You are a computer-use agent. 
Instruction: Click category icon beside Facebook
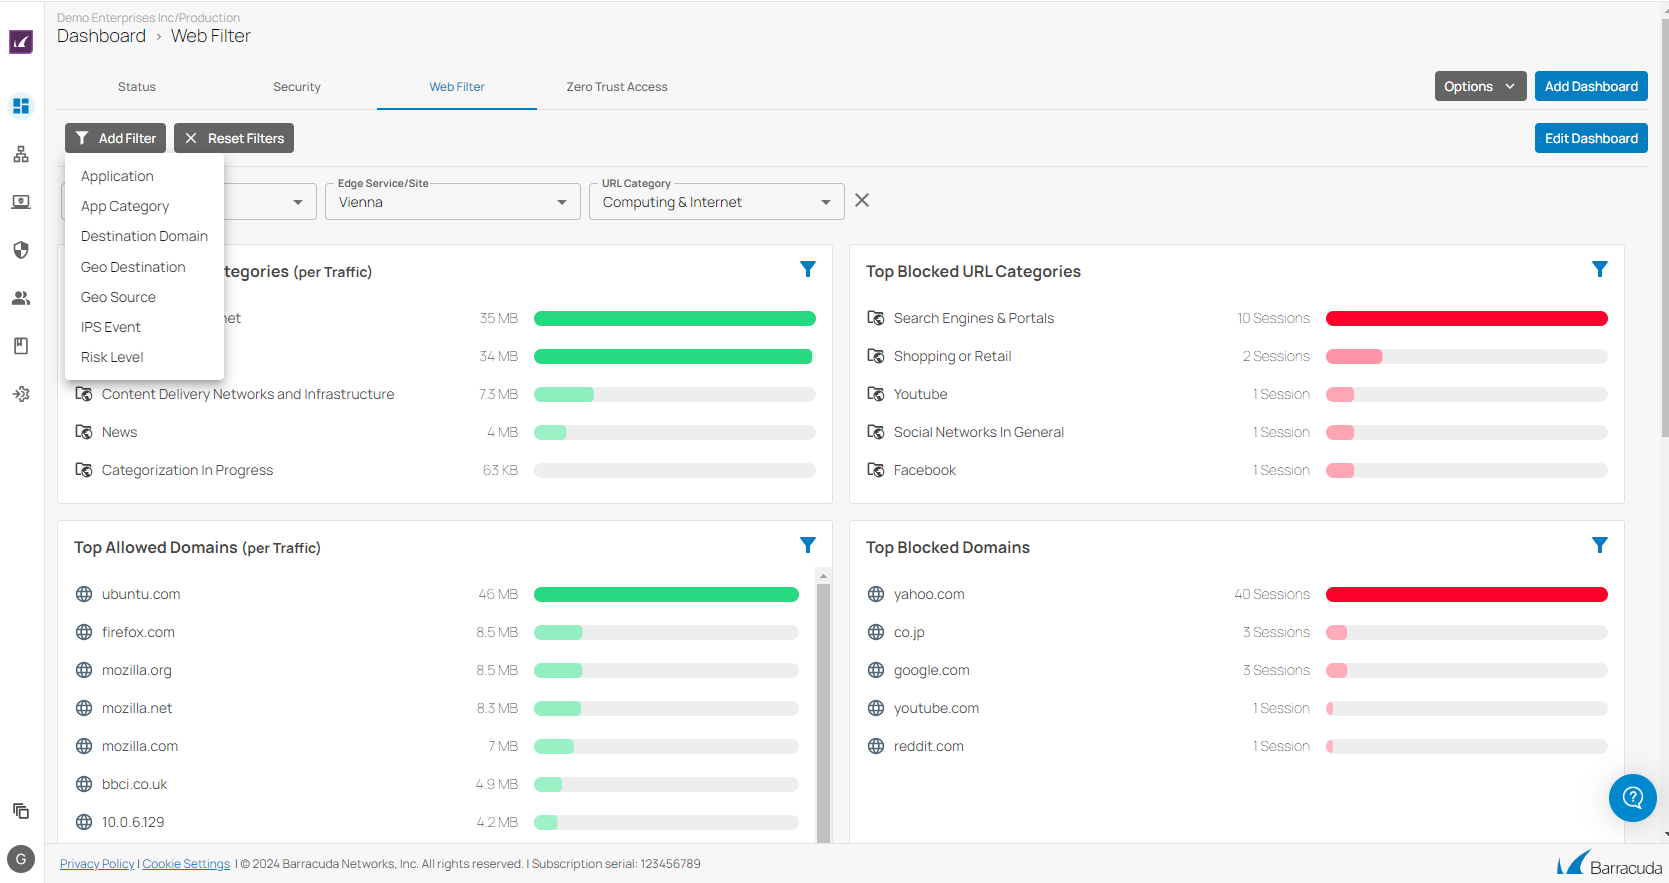click(876, 470)
